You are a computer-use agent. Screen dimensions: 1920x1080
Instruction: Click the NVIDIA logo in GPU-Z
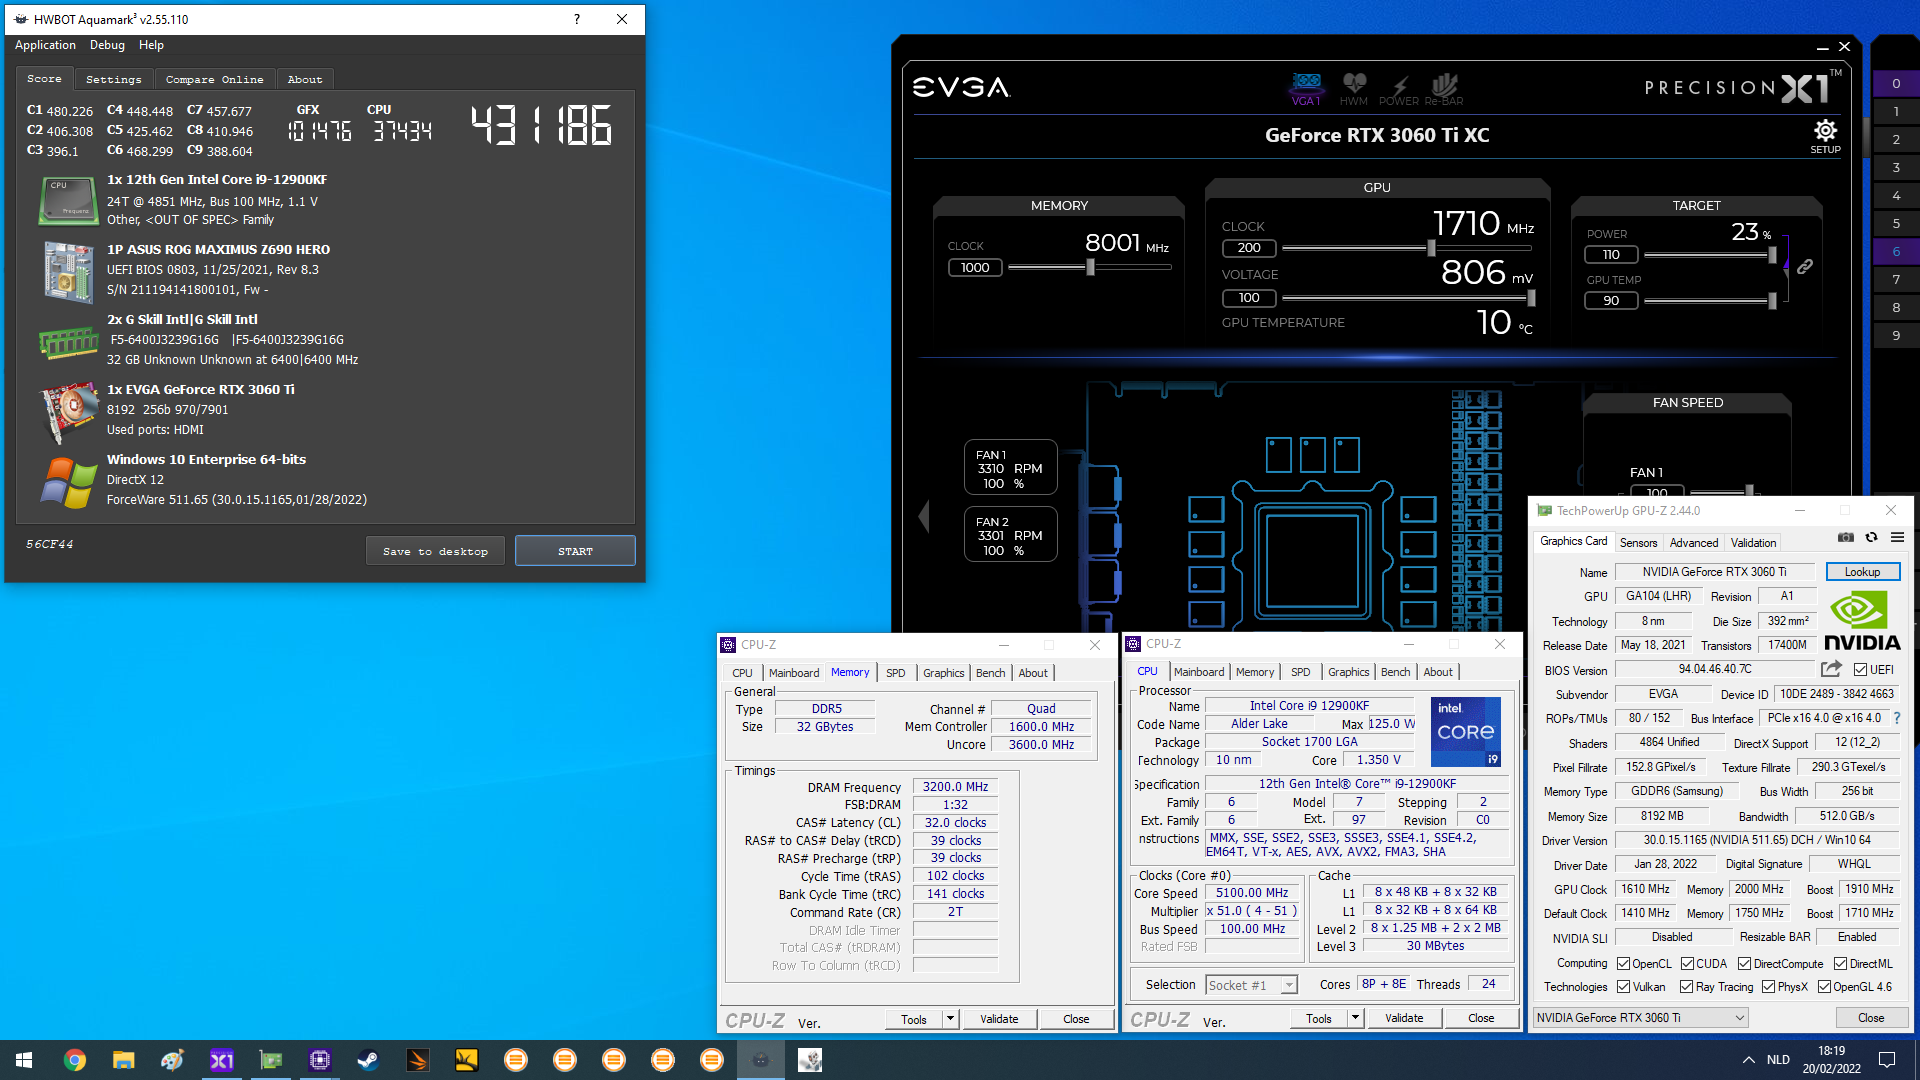tap(1861, 620)
